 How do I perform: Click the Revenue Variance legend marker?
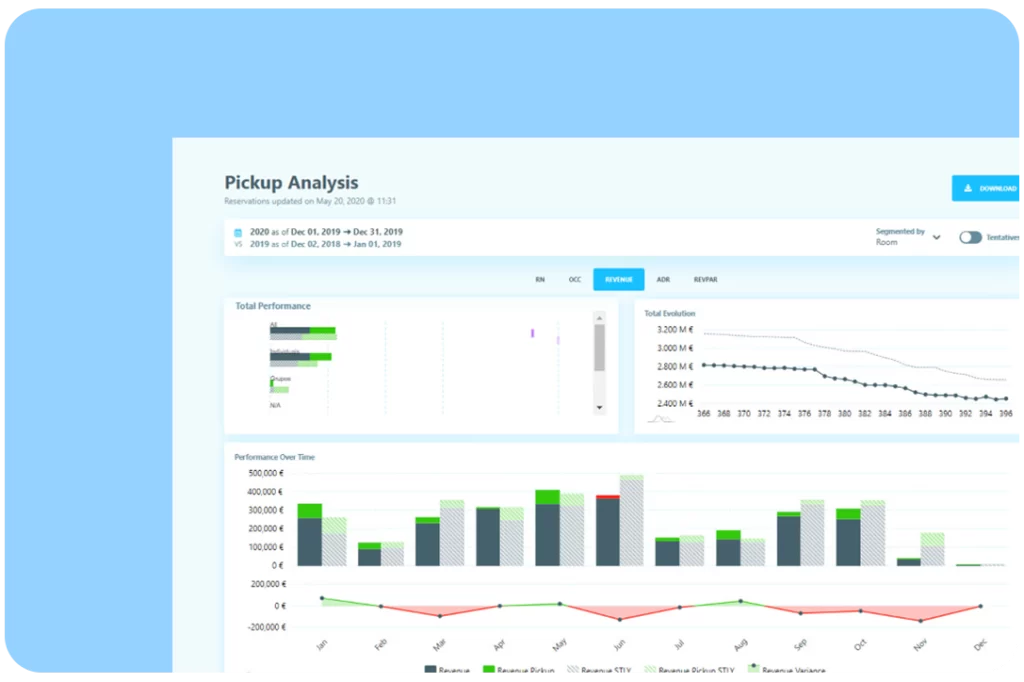pyautogui.click(x=754, y=669)
